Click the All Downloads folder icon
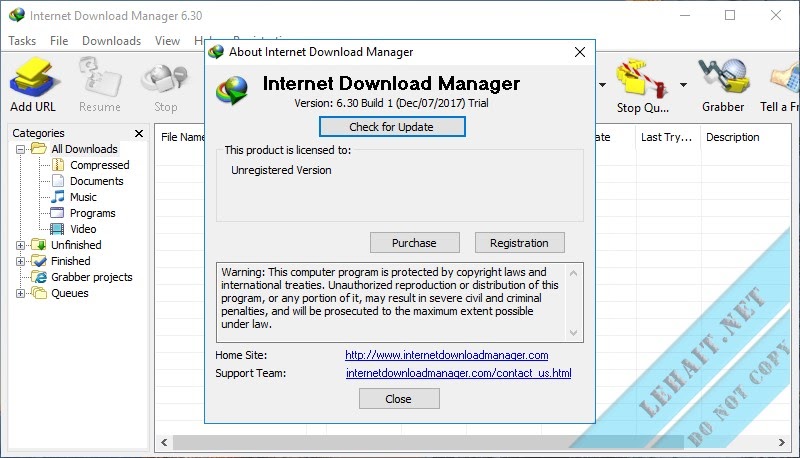 point(39,149)
